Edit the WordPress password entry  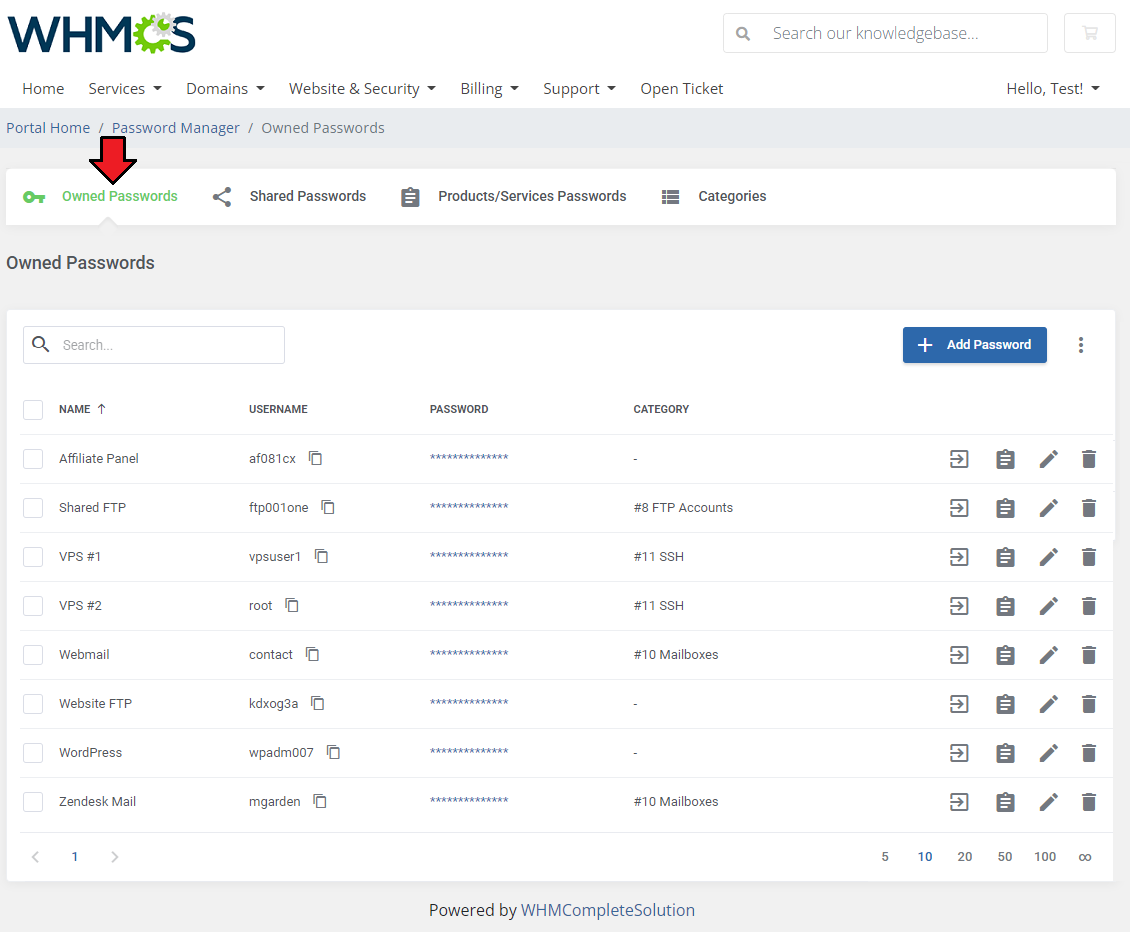pos(1049,753)
